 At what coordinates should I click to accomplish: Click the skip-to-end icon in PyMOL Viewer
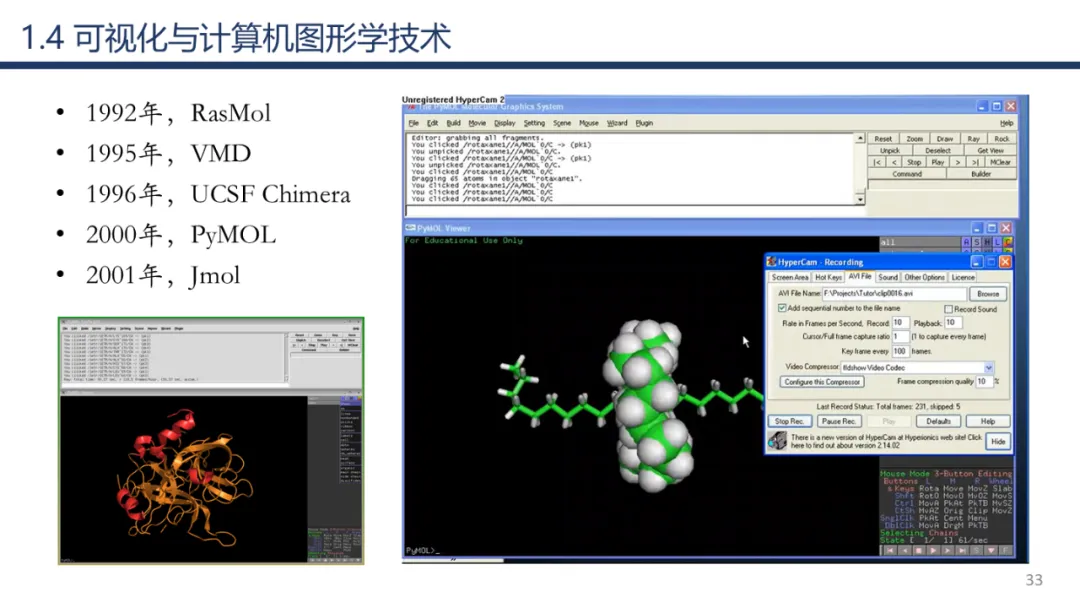(962, 550)
